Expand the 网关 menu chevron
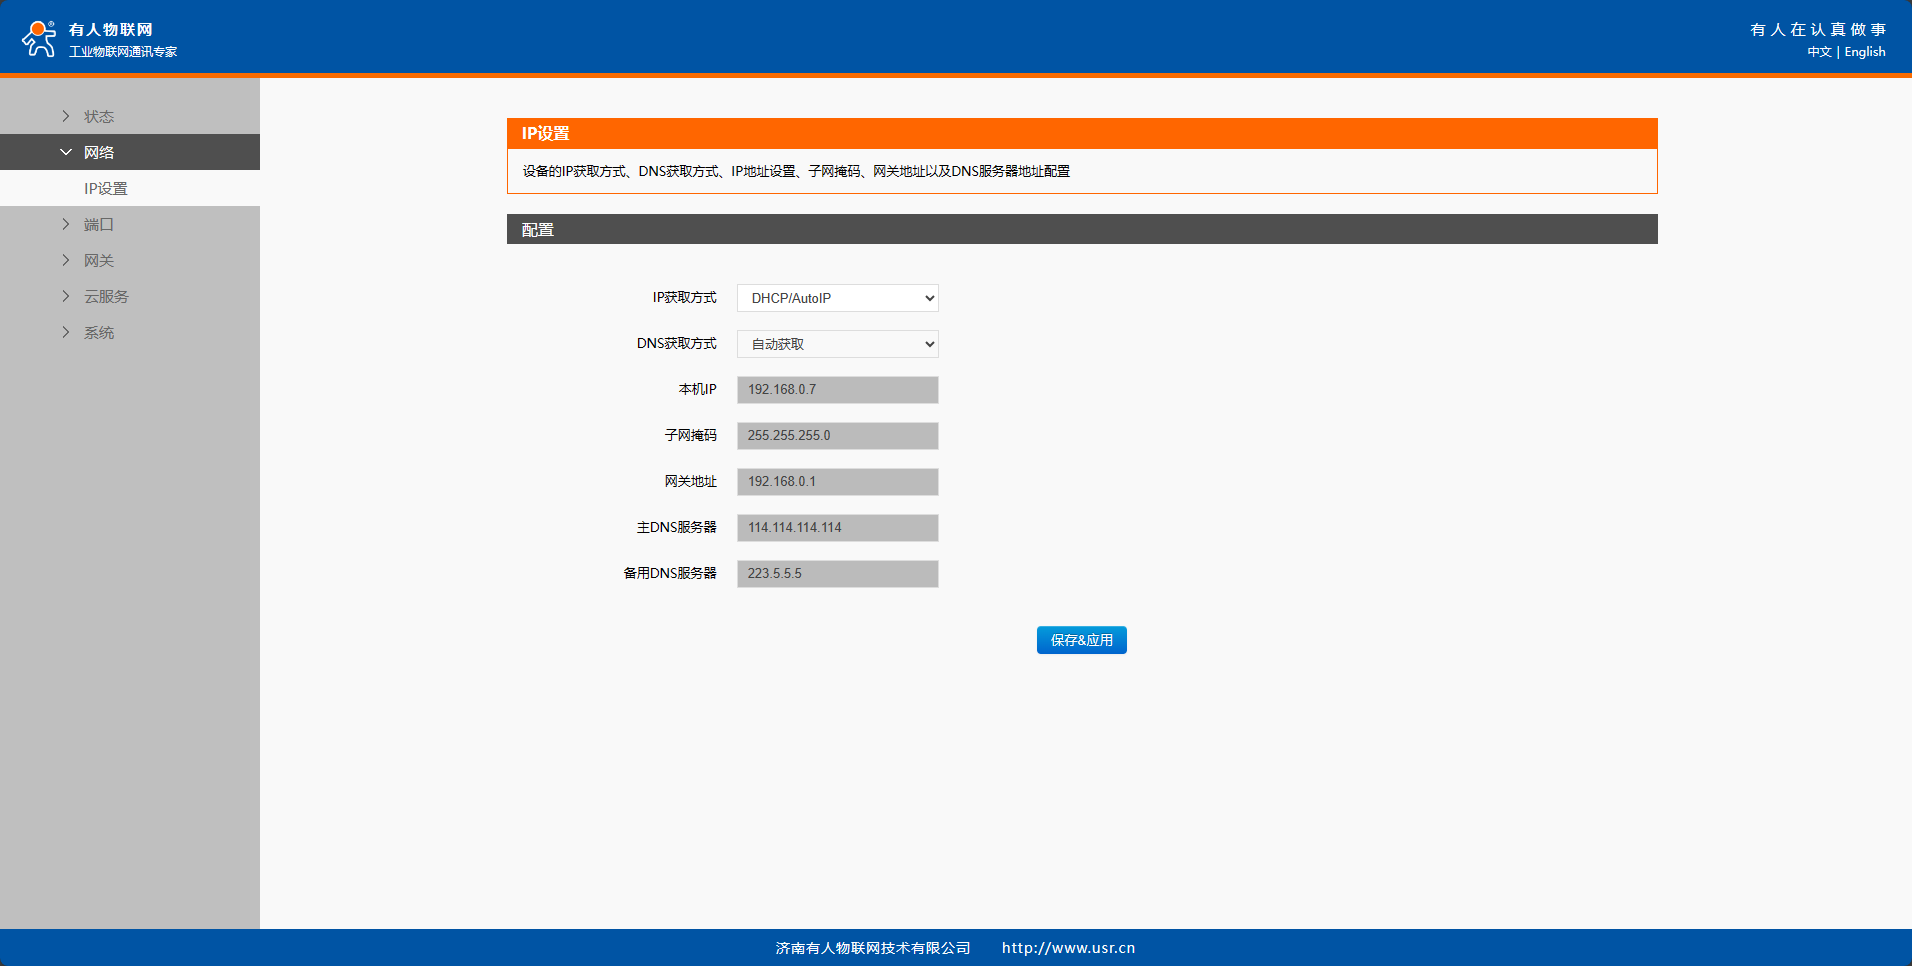The height and width of the screenshot is (966, 1912). click(x=66, y=260)
